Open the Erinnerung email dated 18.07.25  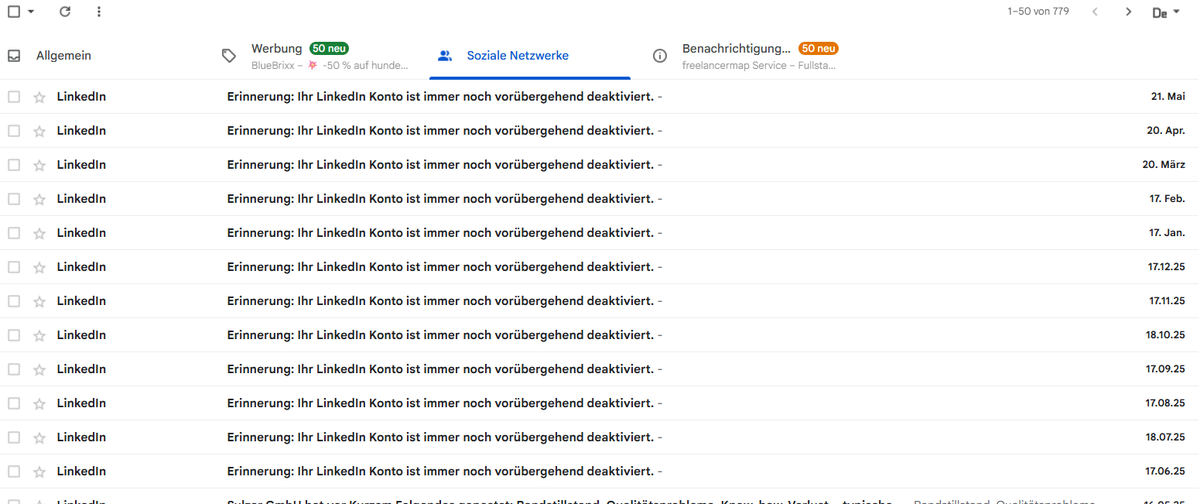(x=440, y=437)
